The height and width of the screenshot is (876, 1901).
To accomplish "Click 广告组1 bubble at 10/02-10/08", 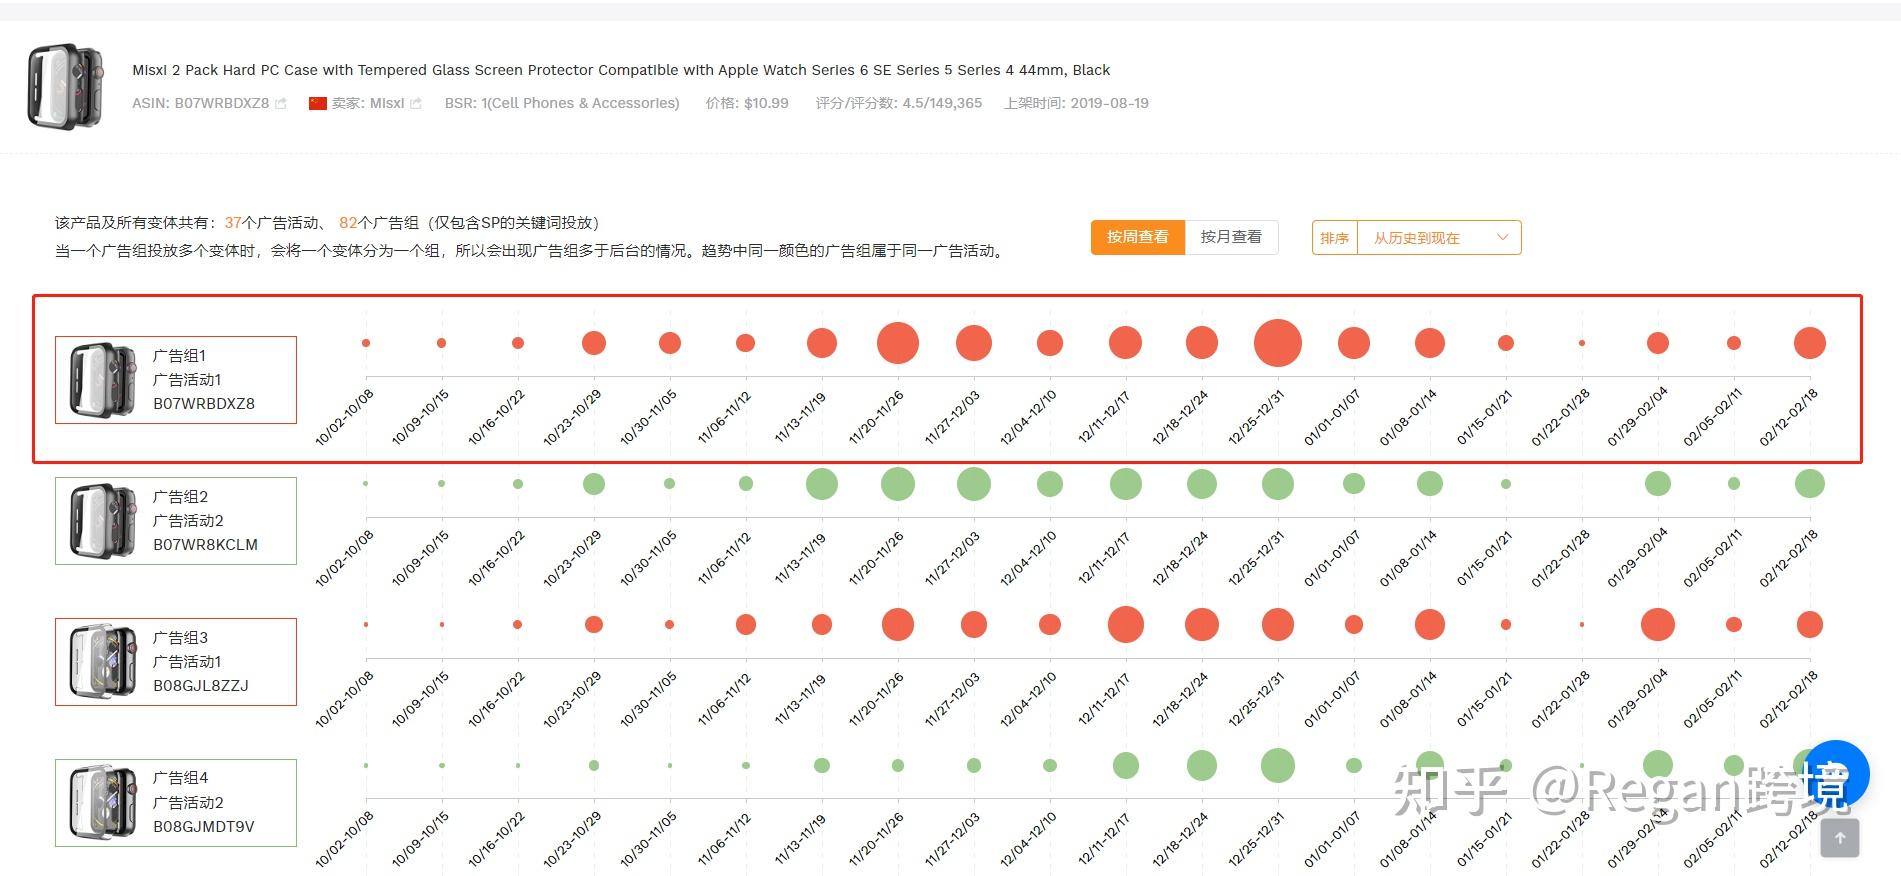I will coord(366,343).
